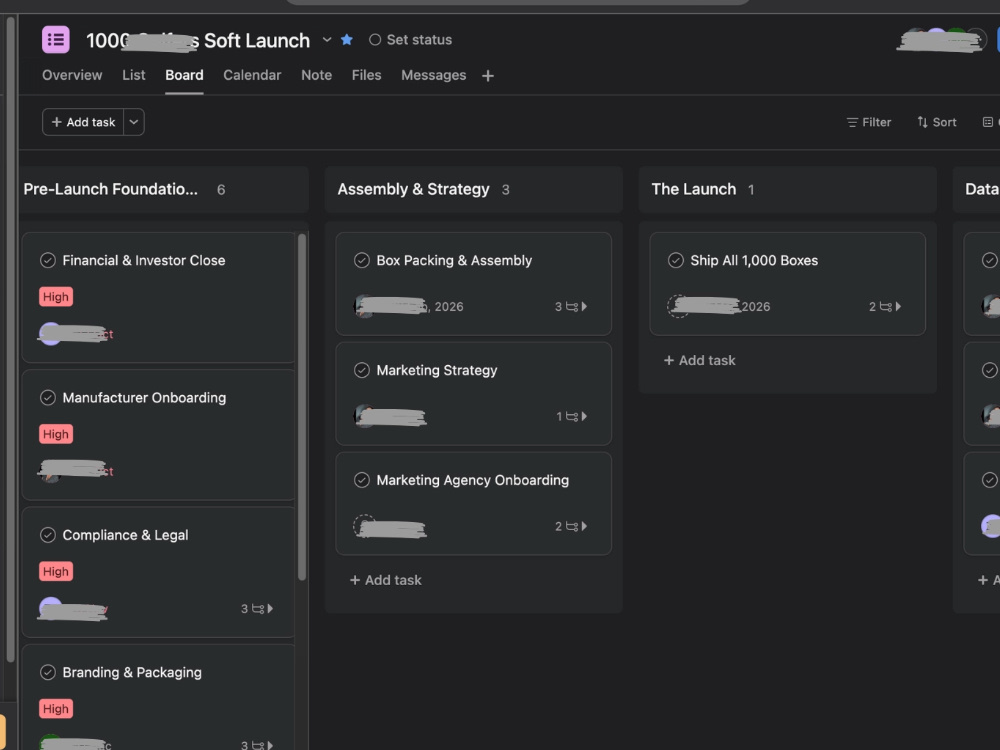The height and width of the screenshot is (750, 1000).
Task: Open Compliance & Legal task title
Action: (125, 535)
